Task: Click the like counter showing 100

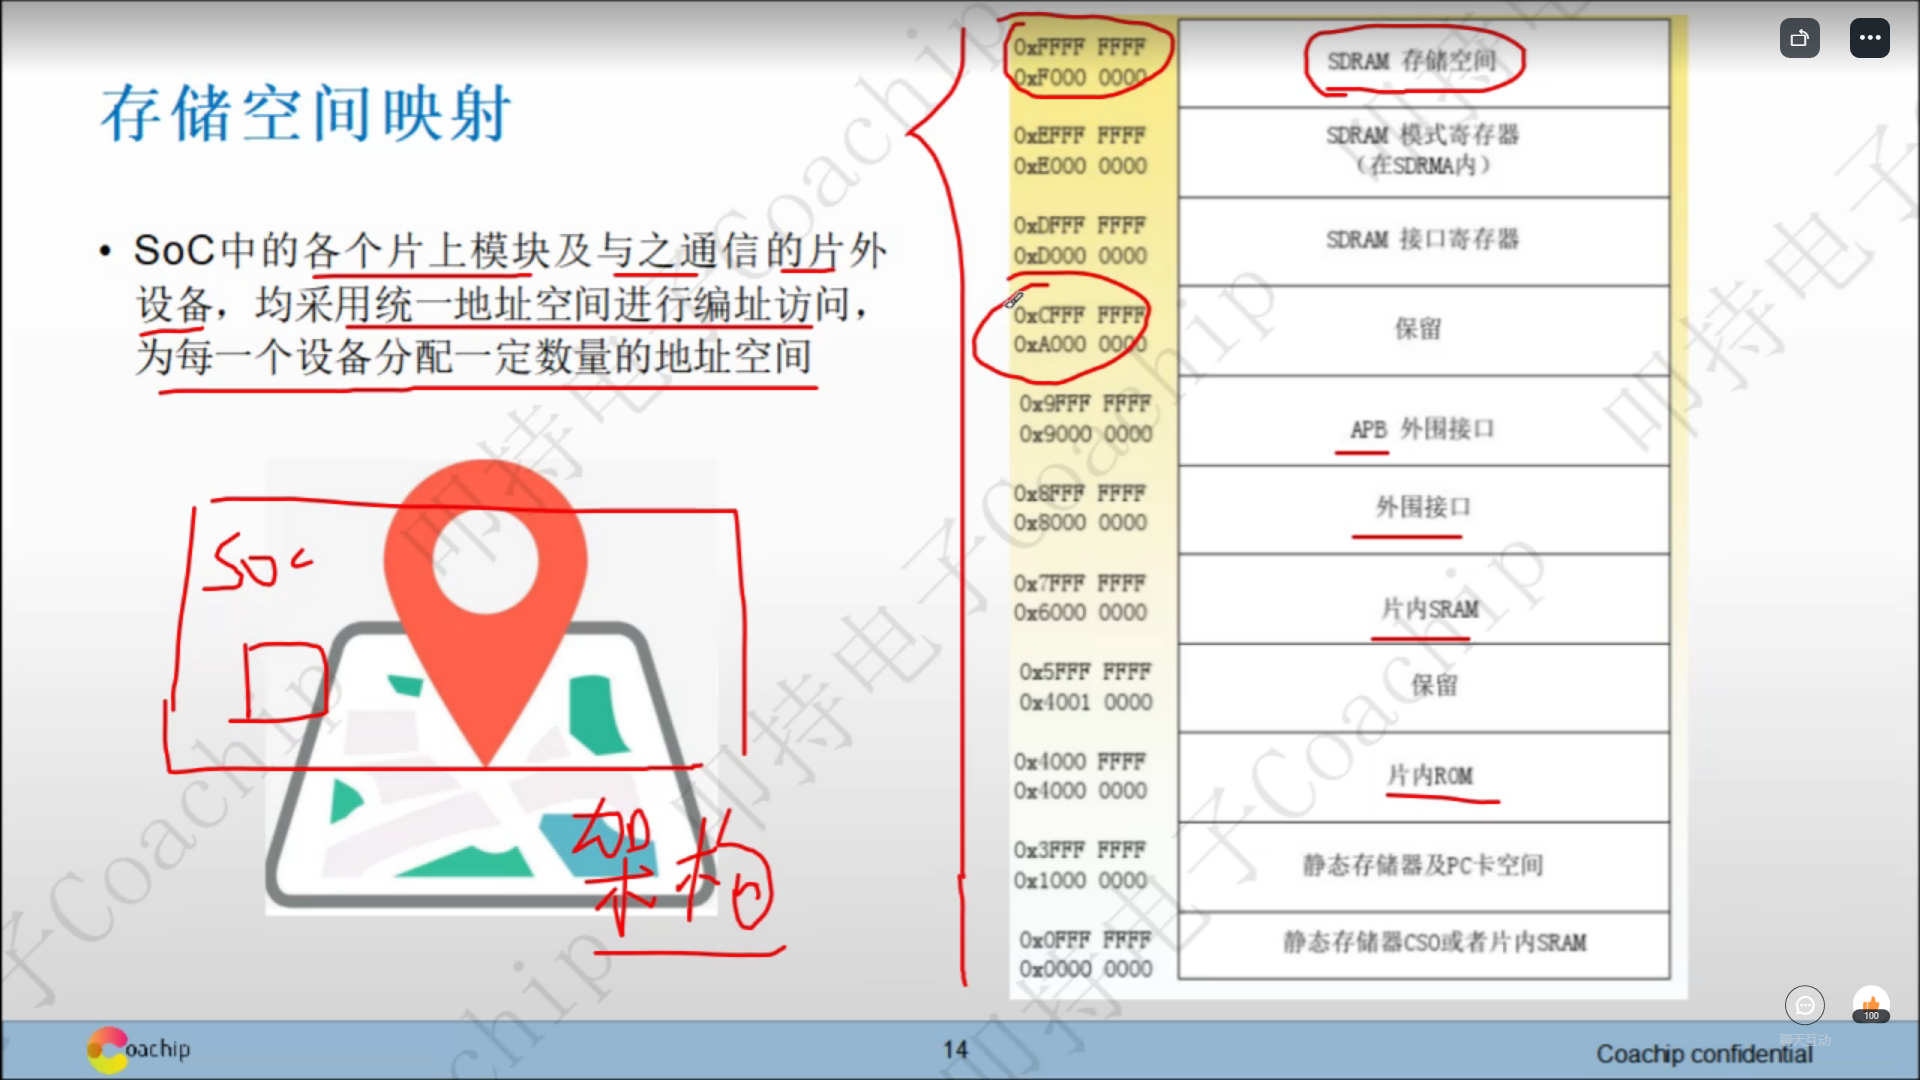Action: tap(1870, 1014)
